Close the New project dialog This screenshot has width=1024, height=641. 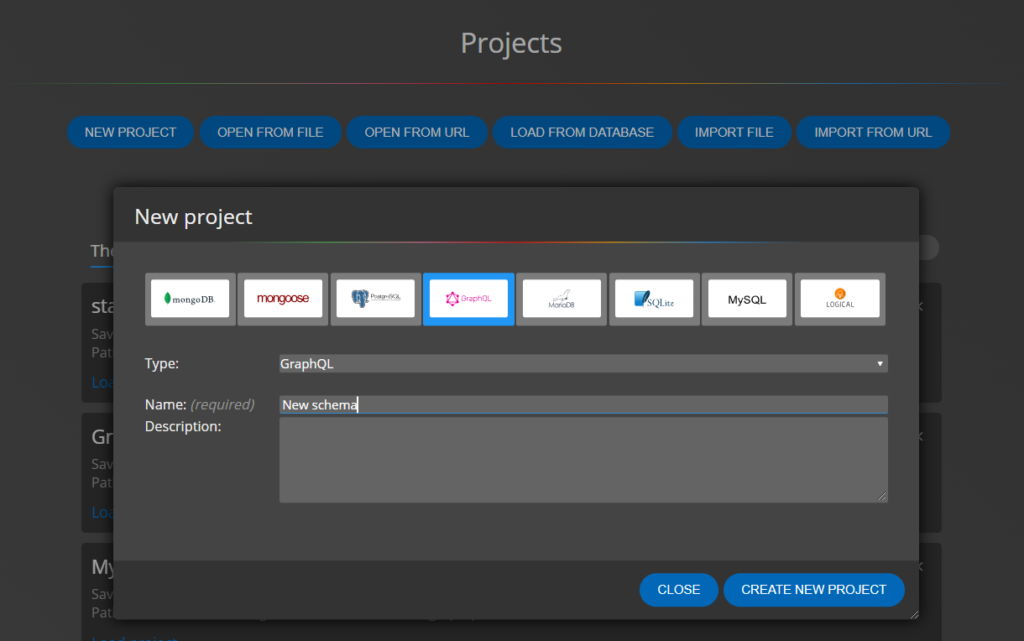pyautogui.click(x=679, y=590)
